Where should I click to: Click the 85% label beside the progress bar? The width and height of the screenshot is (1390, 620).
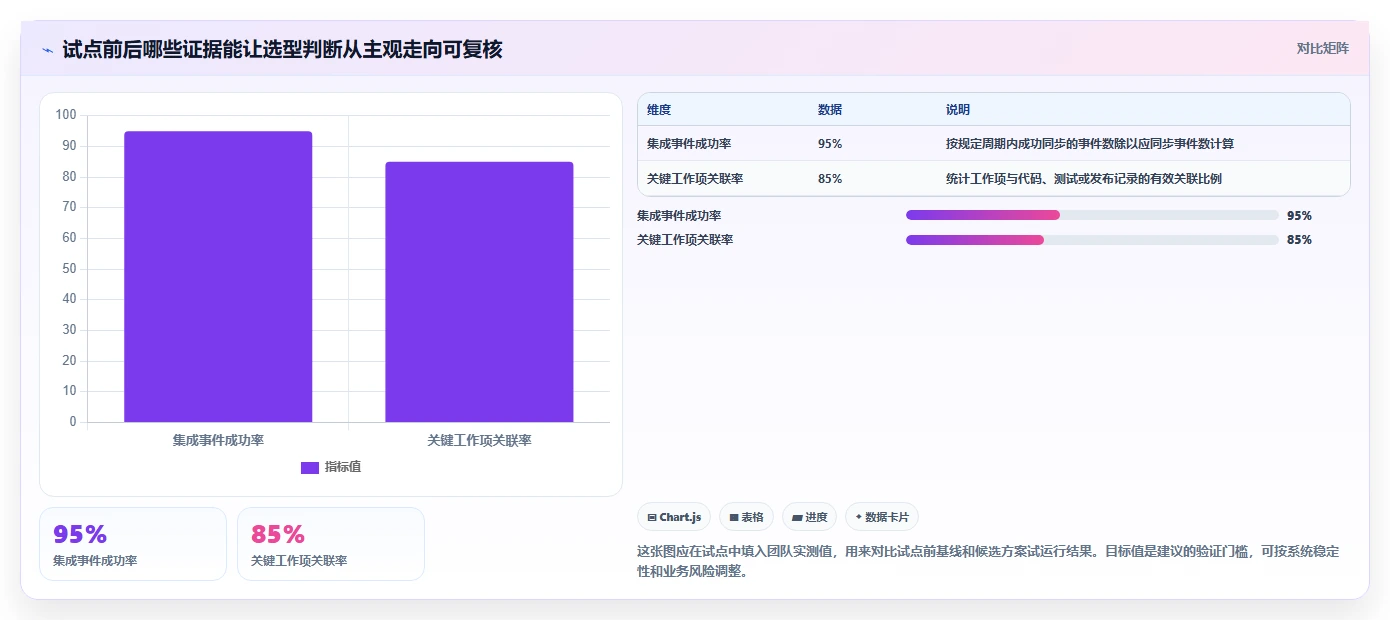1299,240
